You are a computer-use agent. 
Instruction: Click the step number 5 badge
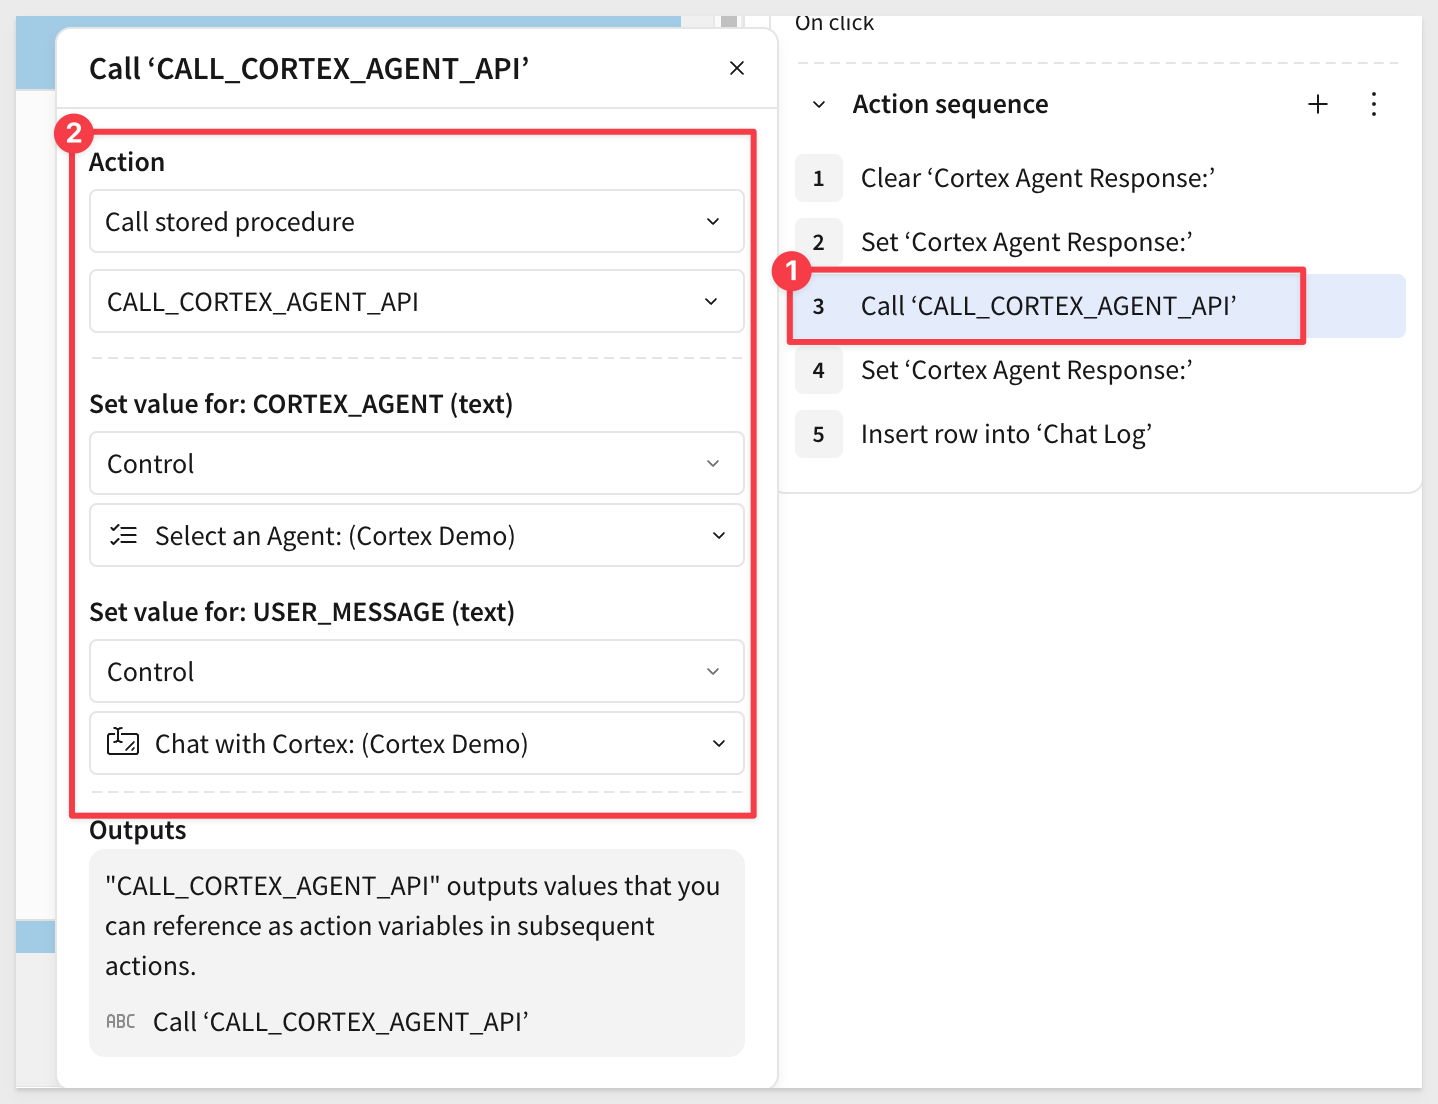click(x=819, y=434)
